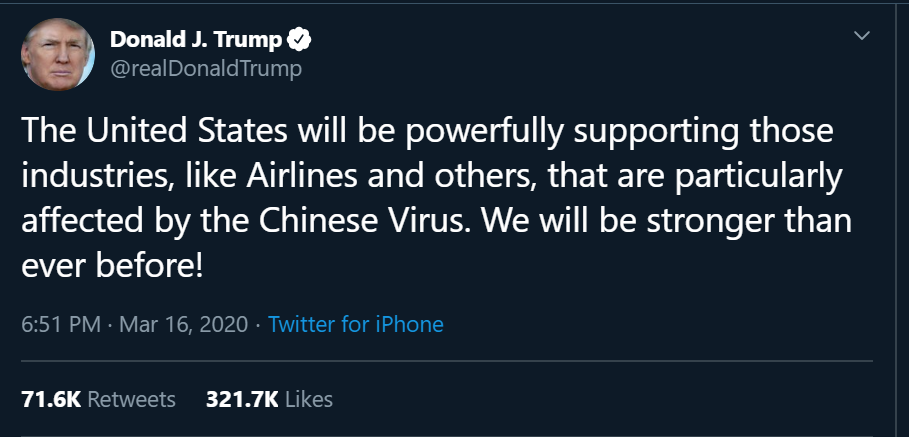Expand the tweet options chevron
This screenshot has height=437, width=909.
pyautogui.click(x=859, y=37)
